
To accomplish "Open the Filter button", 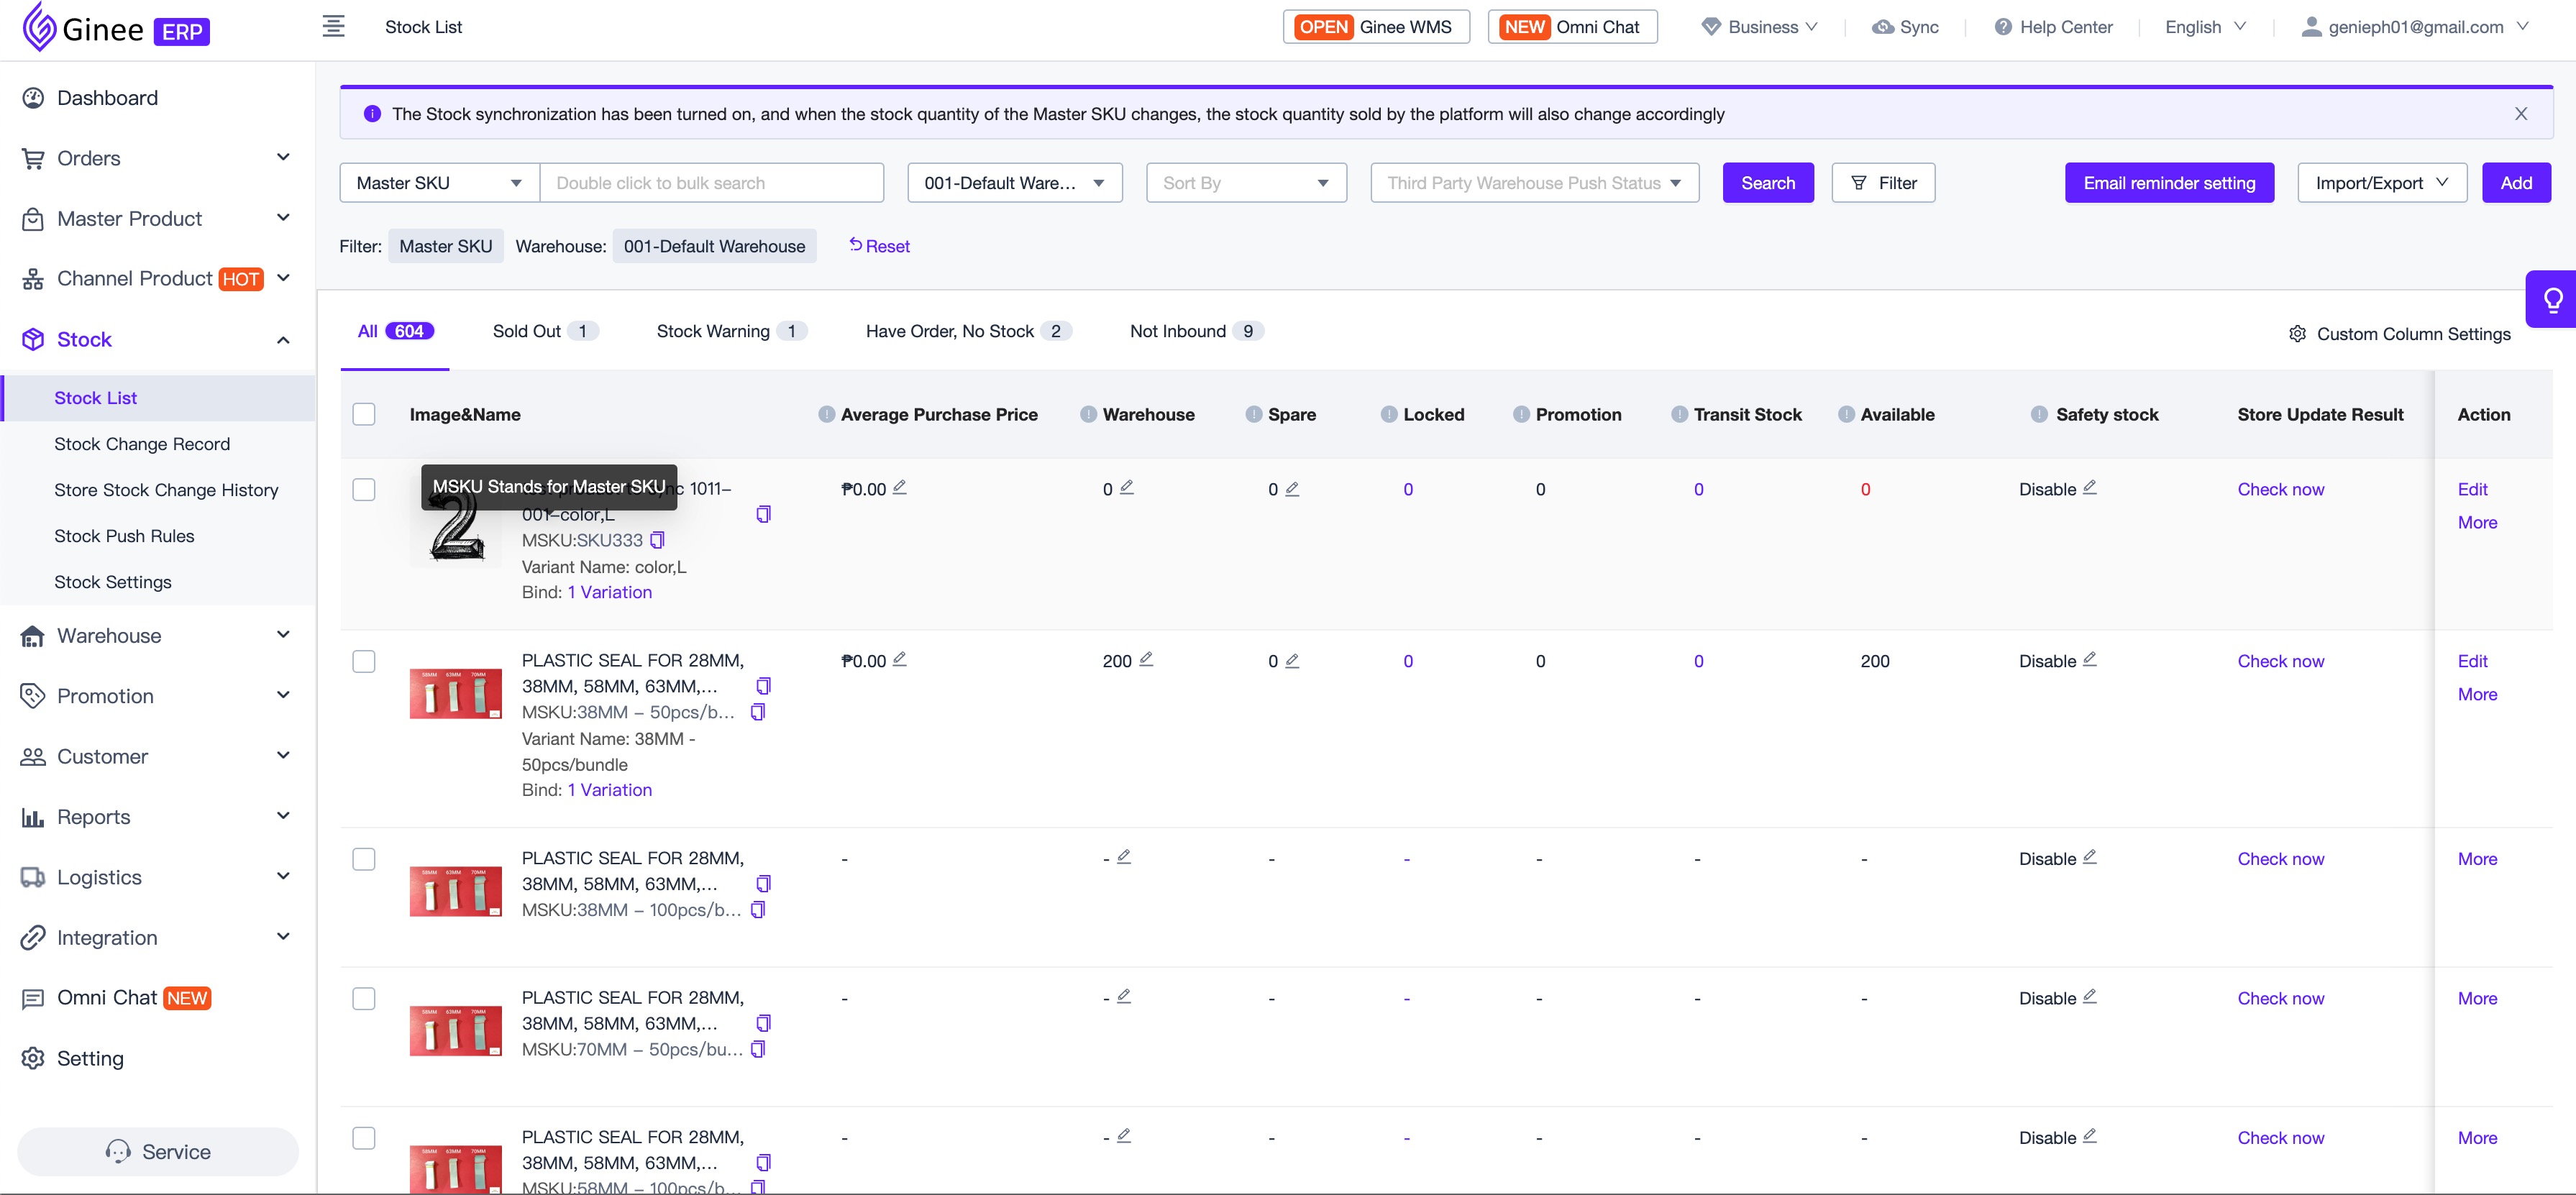I will [1883, 183].
